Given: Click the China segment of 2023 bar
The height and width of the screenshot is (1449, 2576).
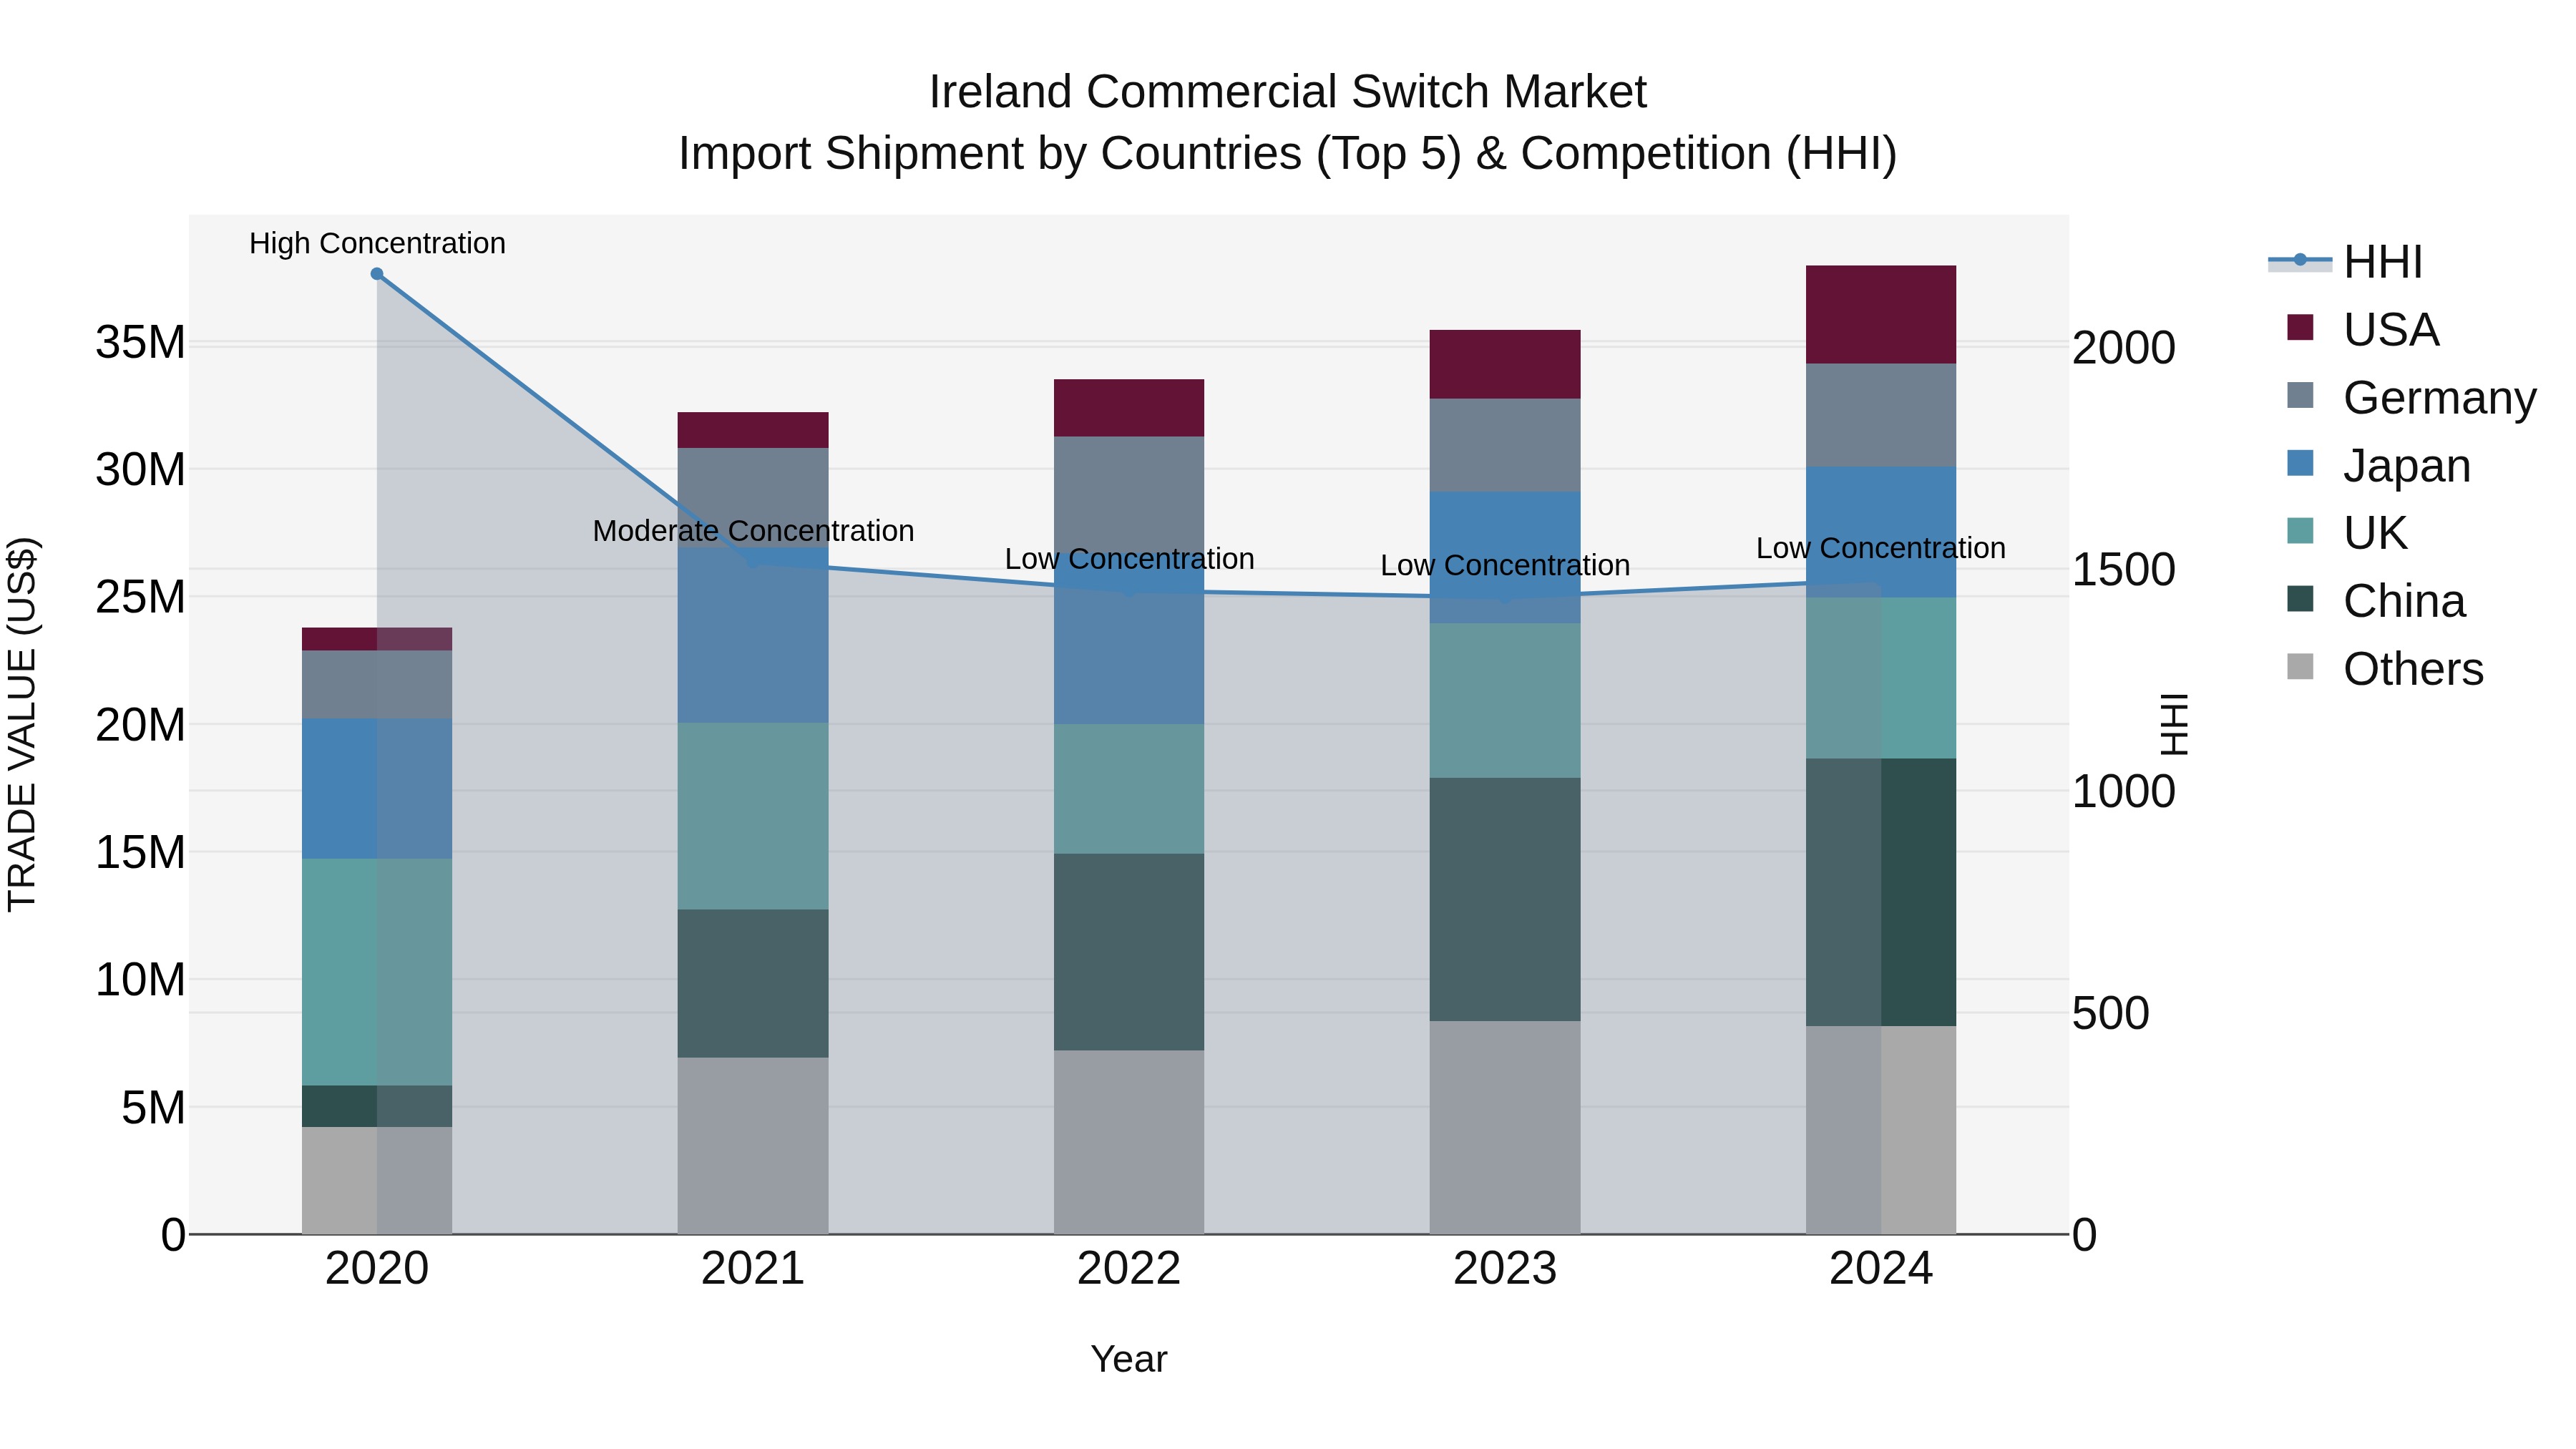Looking at the screenshot, I should click(x=1504, y=899).
